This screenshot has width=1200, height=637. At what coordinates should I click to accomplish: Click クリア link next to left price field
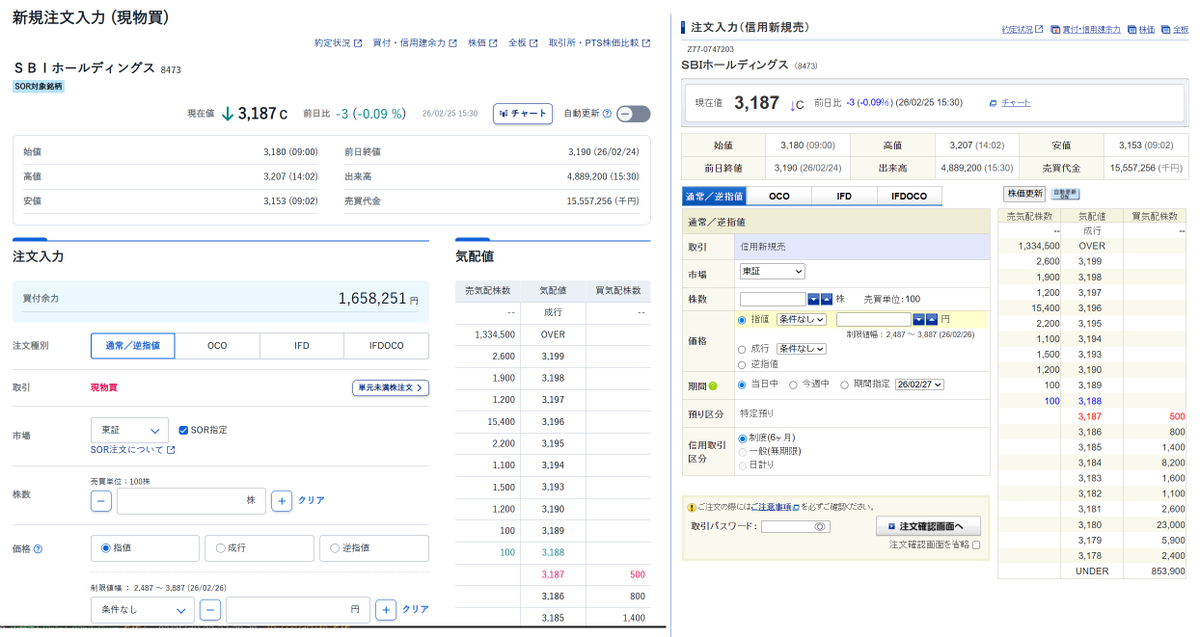pos(416,609)
